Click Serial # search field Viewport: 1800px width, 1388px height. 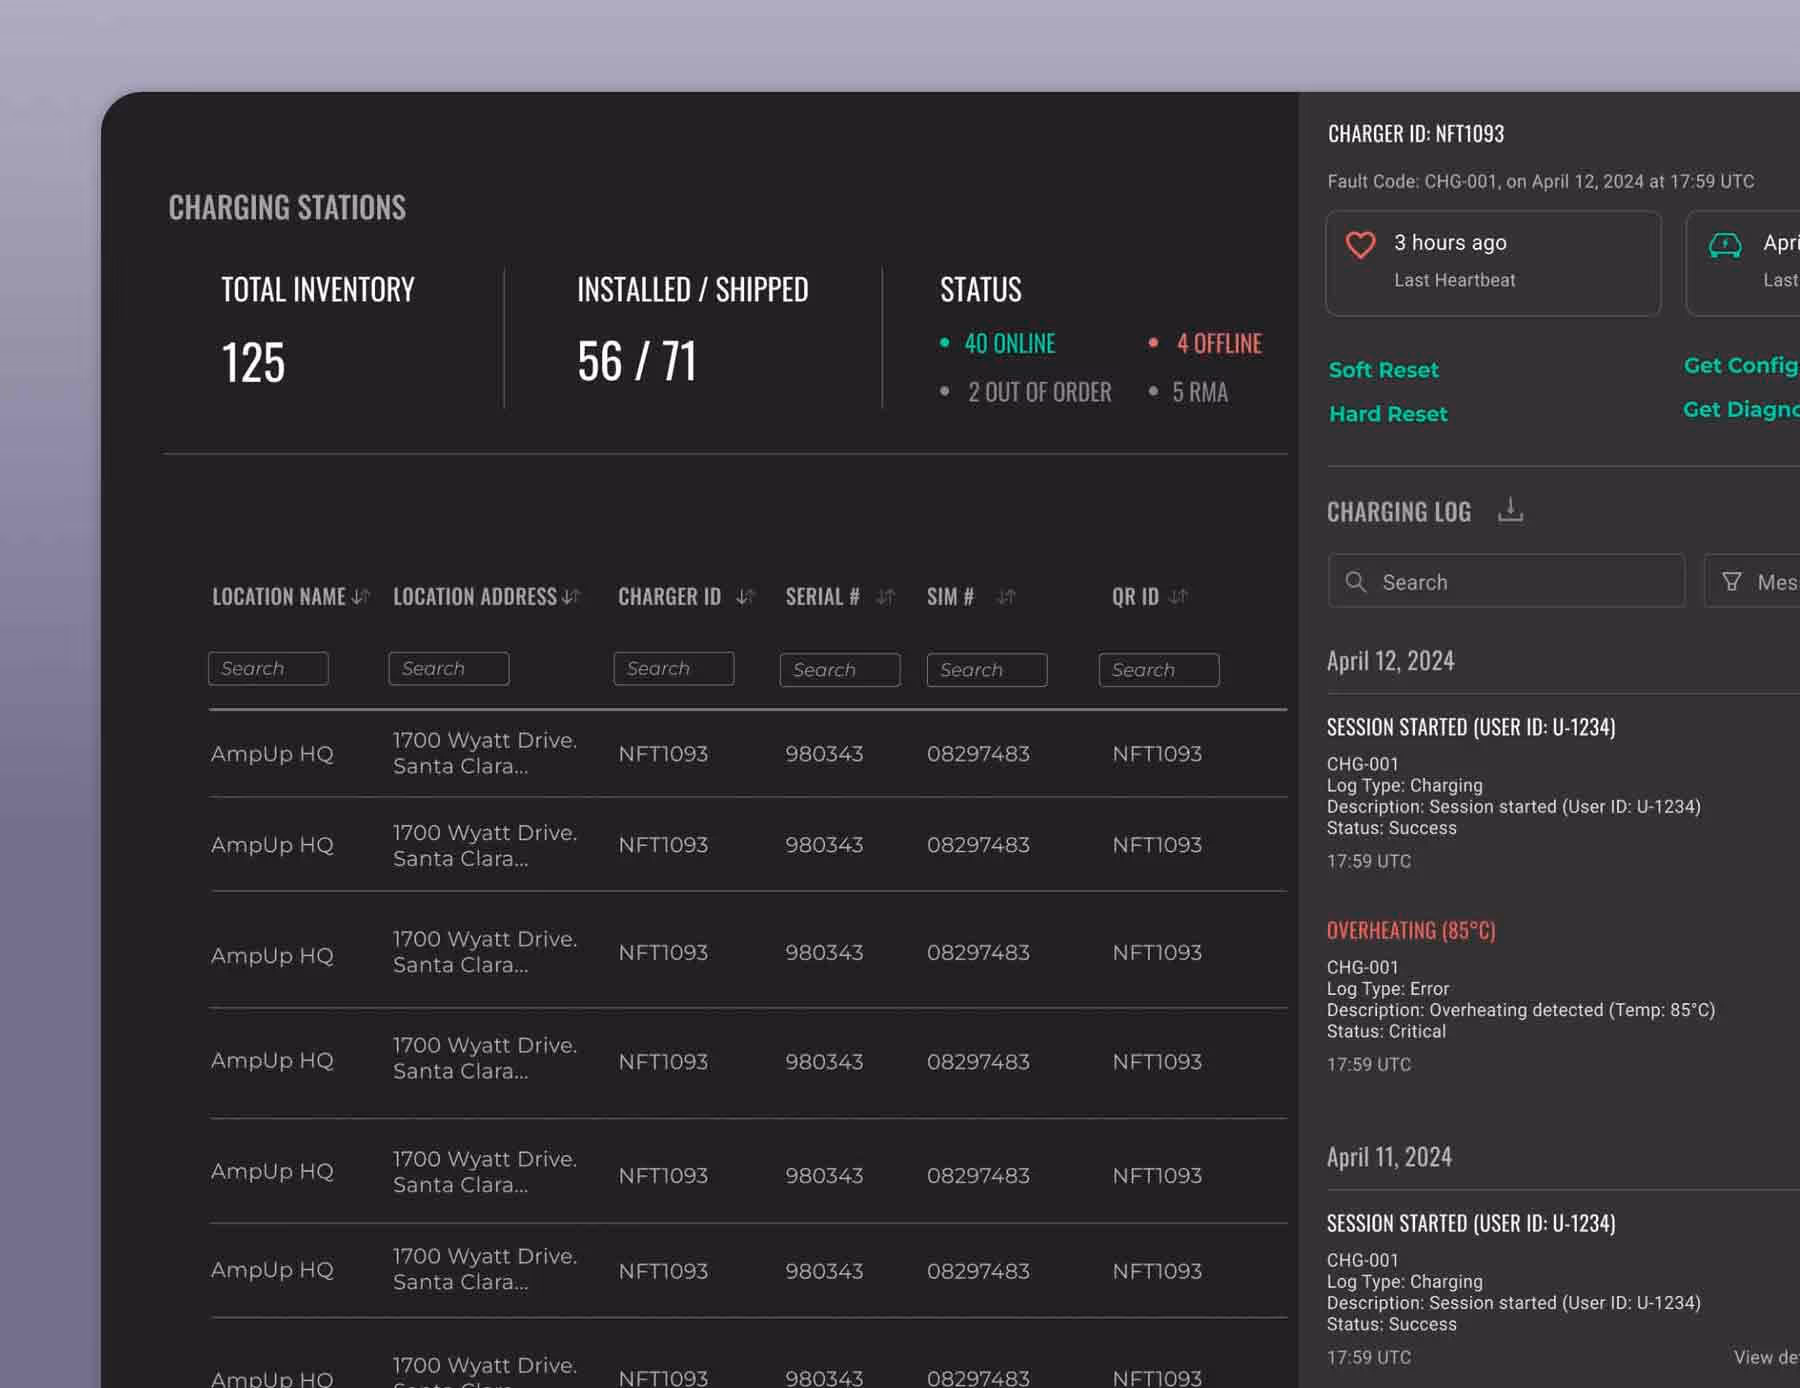click(840, 670)
